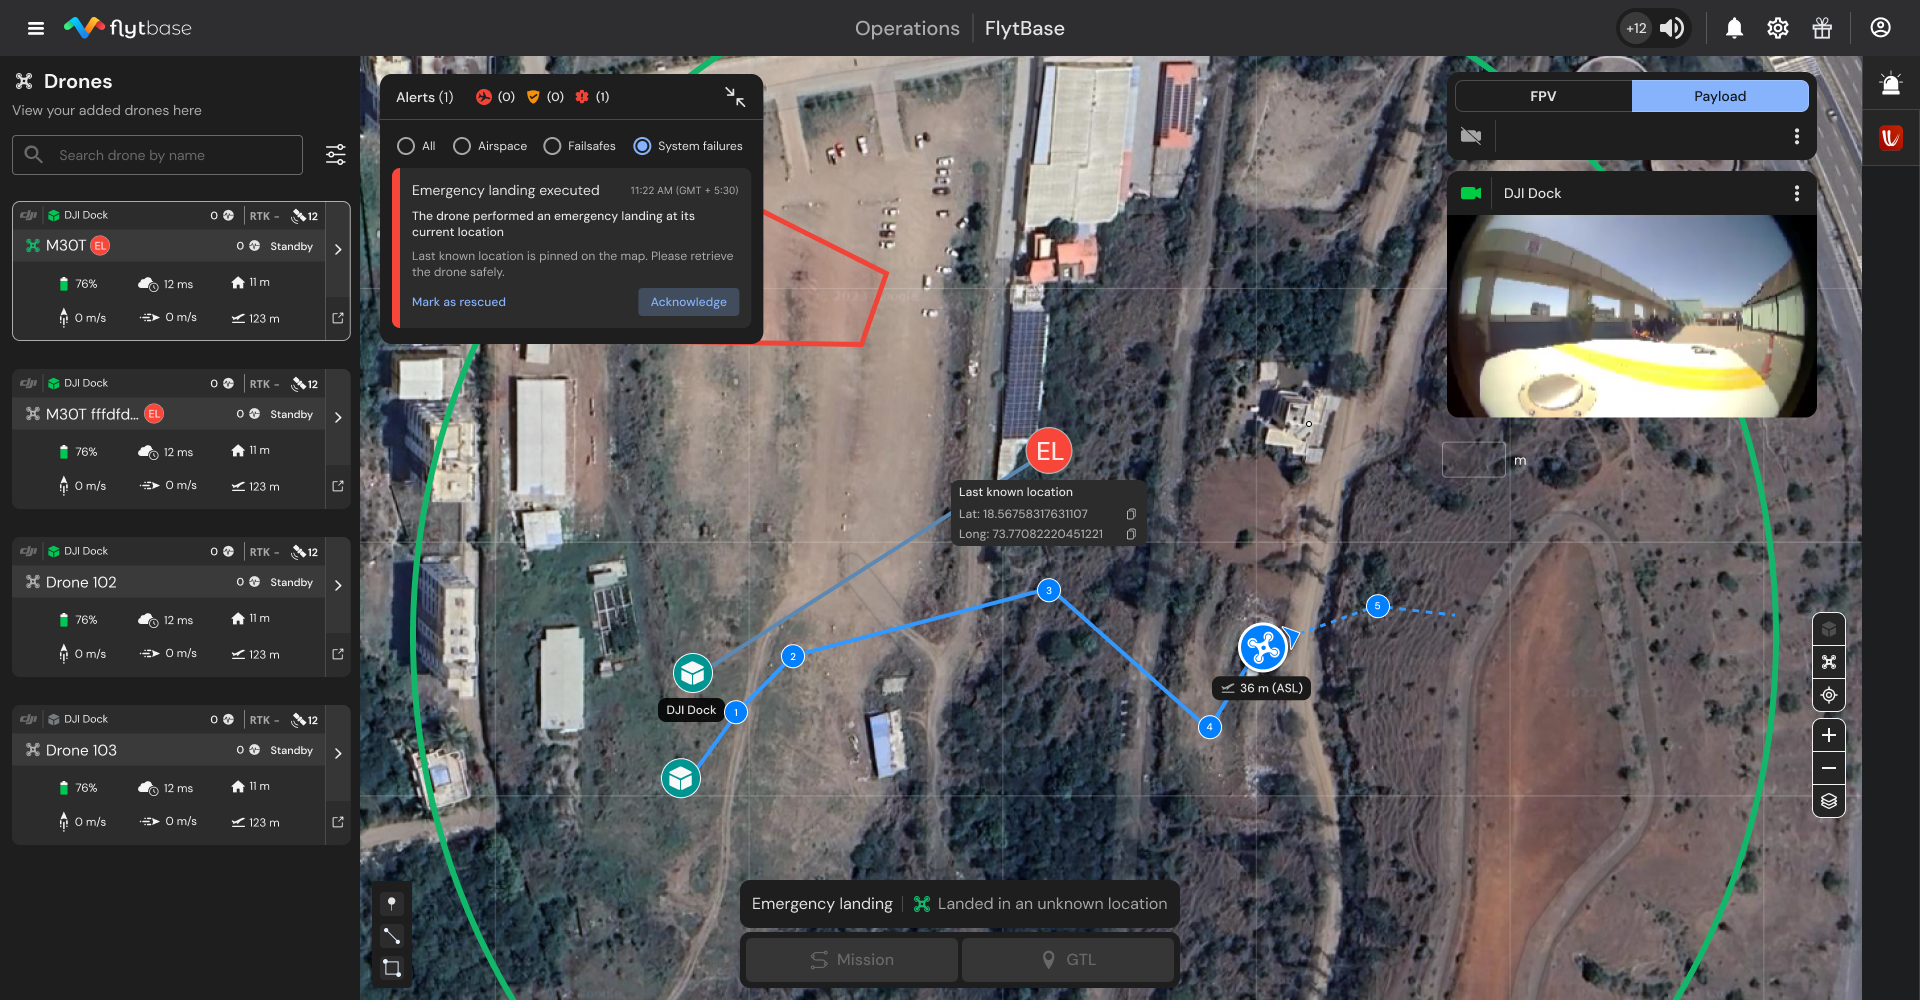Image resolution: width=1920 pixels, height=1000 pixels.
Task: Open DJI Dock video more options
Action: [x=1797, y=193]
